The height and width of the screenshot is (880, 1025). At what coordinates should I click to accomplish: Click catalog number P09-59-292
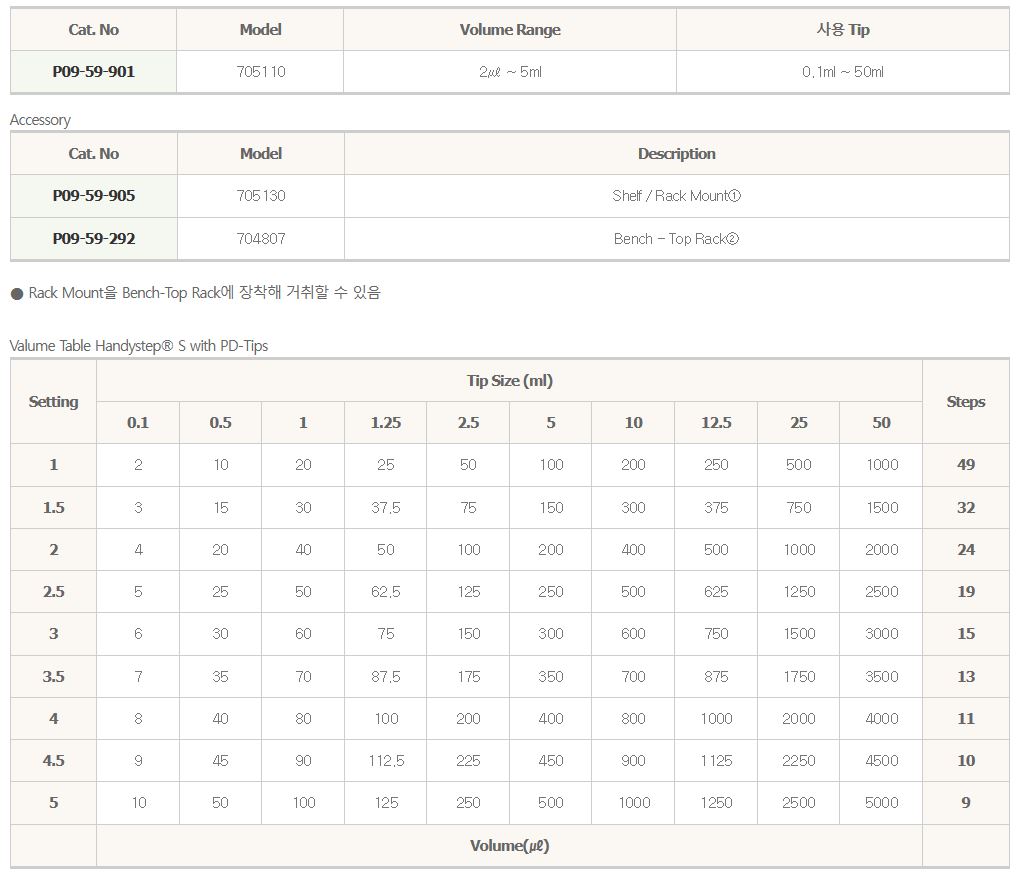tap(94, 239)
